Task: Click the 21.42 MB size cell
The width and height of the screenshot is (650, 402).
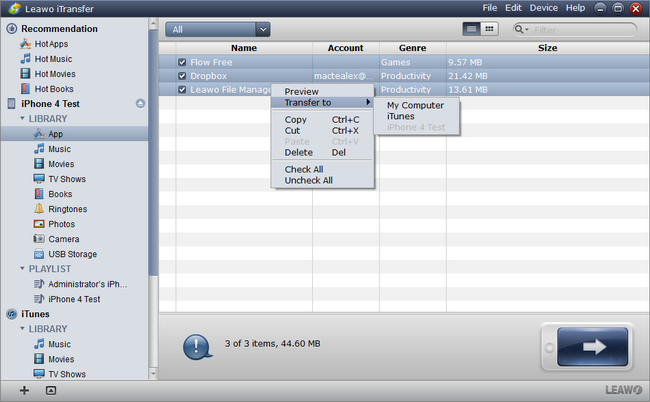Action: tap(468, 76)
